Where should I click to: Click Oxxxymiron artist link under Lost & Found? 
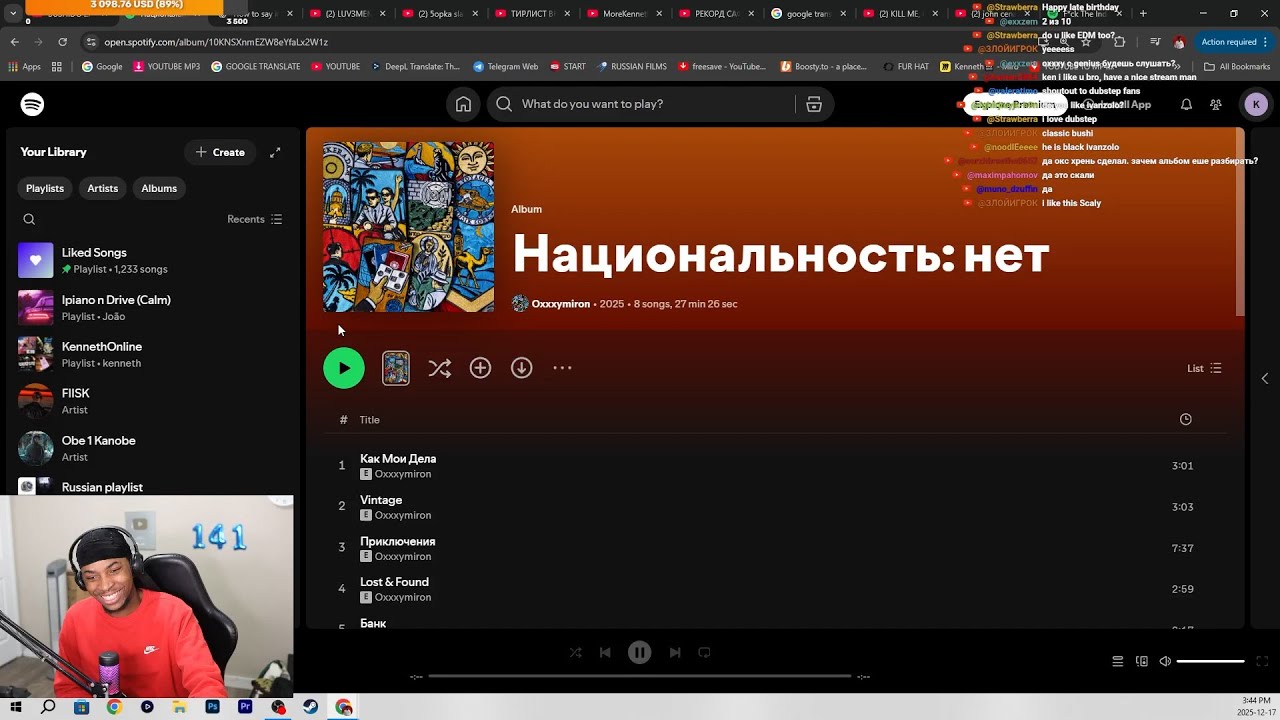pos(403,597)
